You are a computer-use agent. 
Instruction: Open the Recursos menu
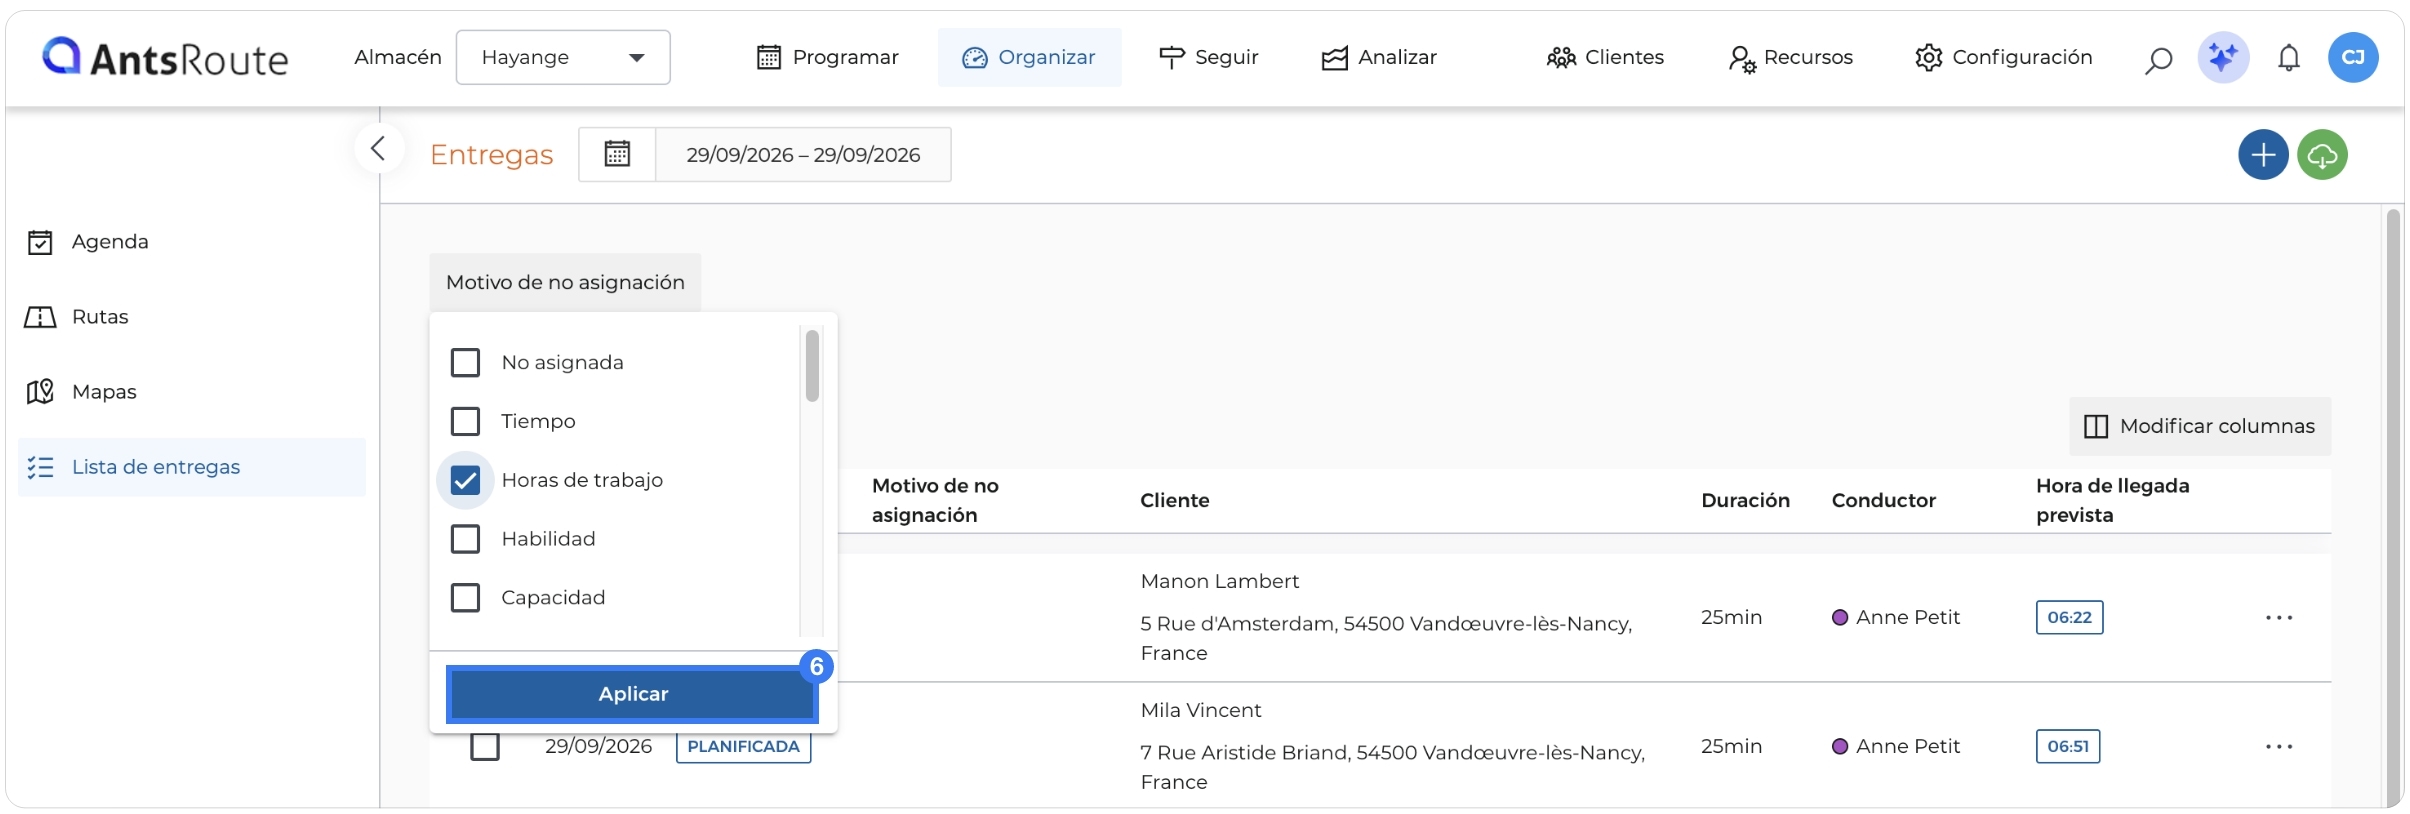coord(1791,57)
